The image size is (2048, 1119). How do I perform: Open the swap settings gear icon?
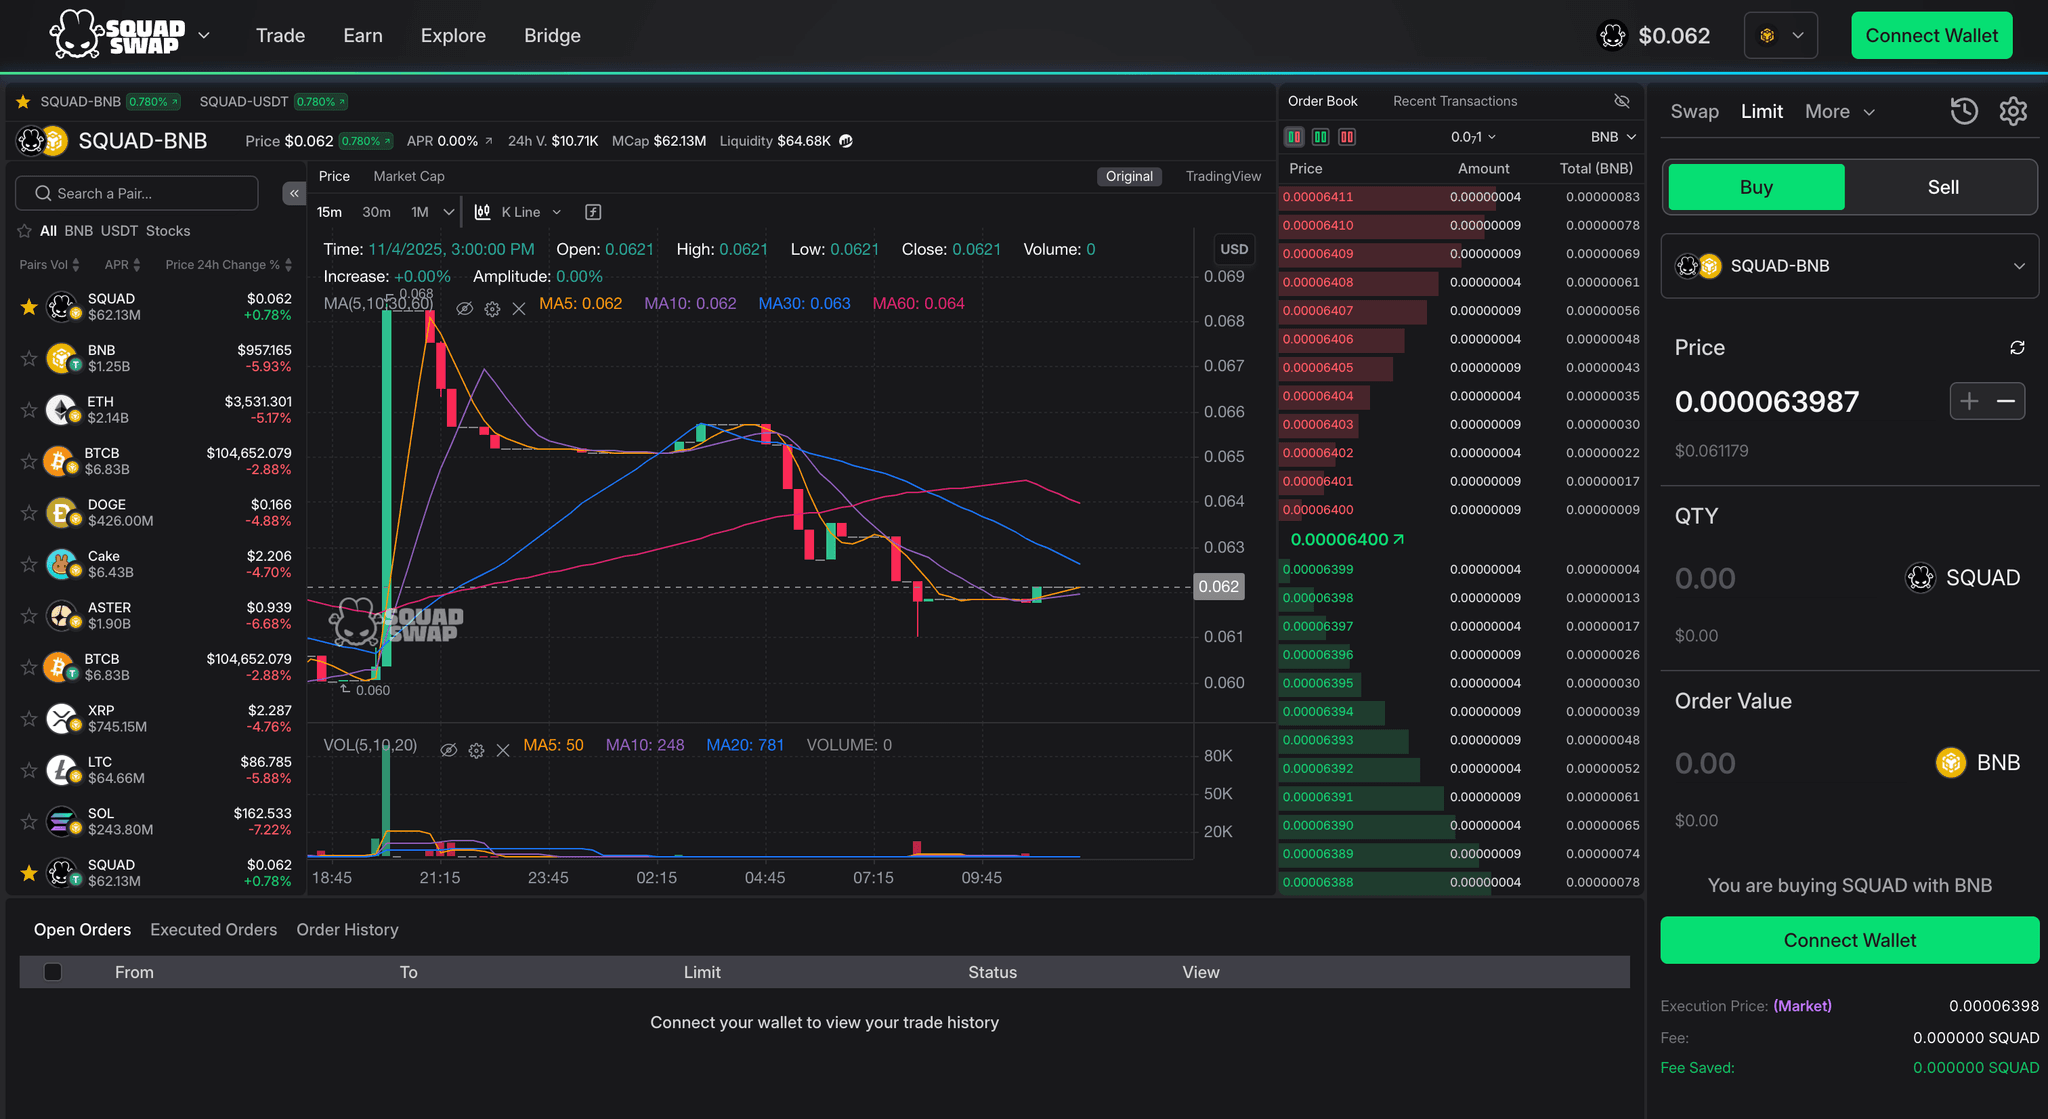(2014, 111)
